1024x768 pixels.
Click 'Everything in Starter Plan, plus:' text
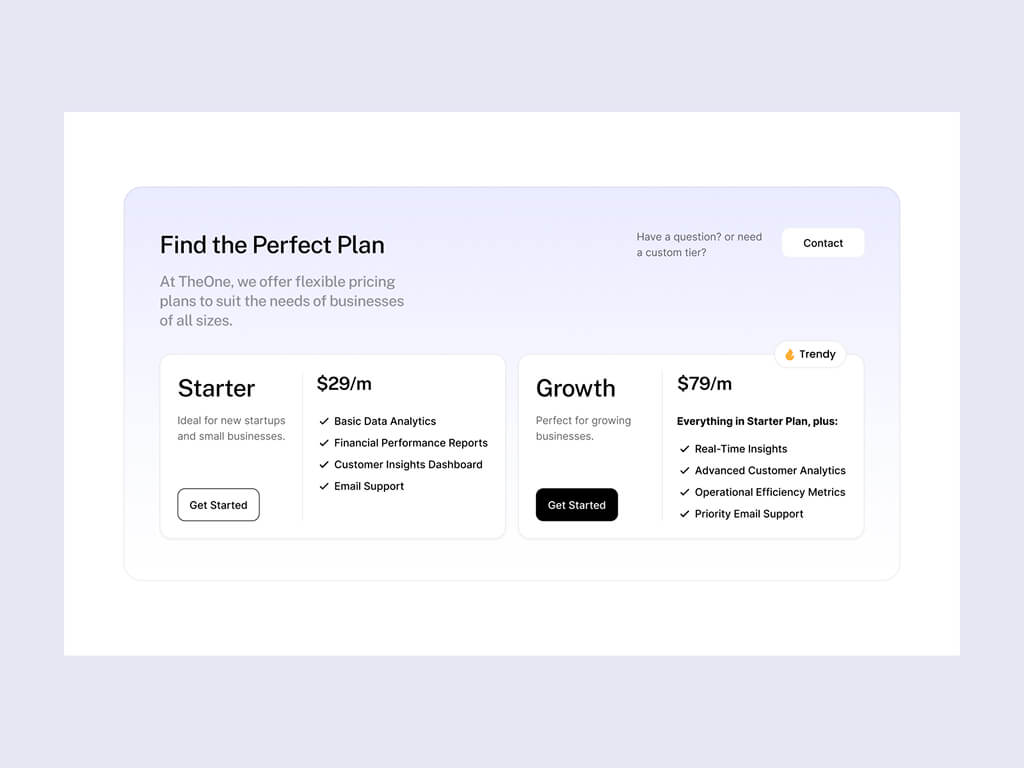(x=757, y=421)
